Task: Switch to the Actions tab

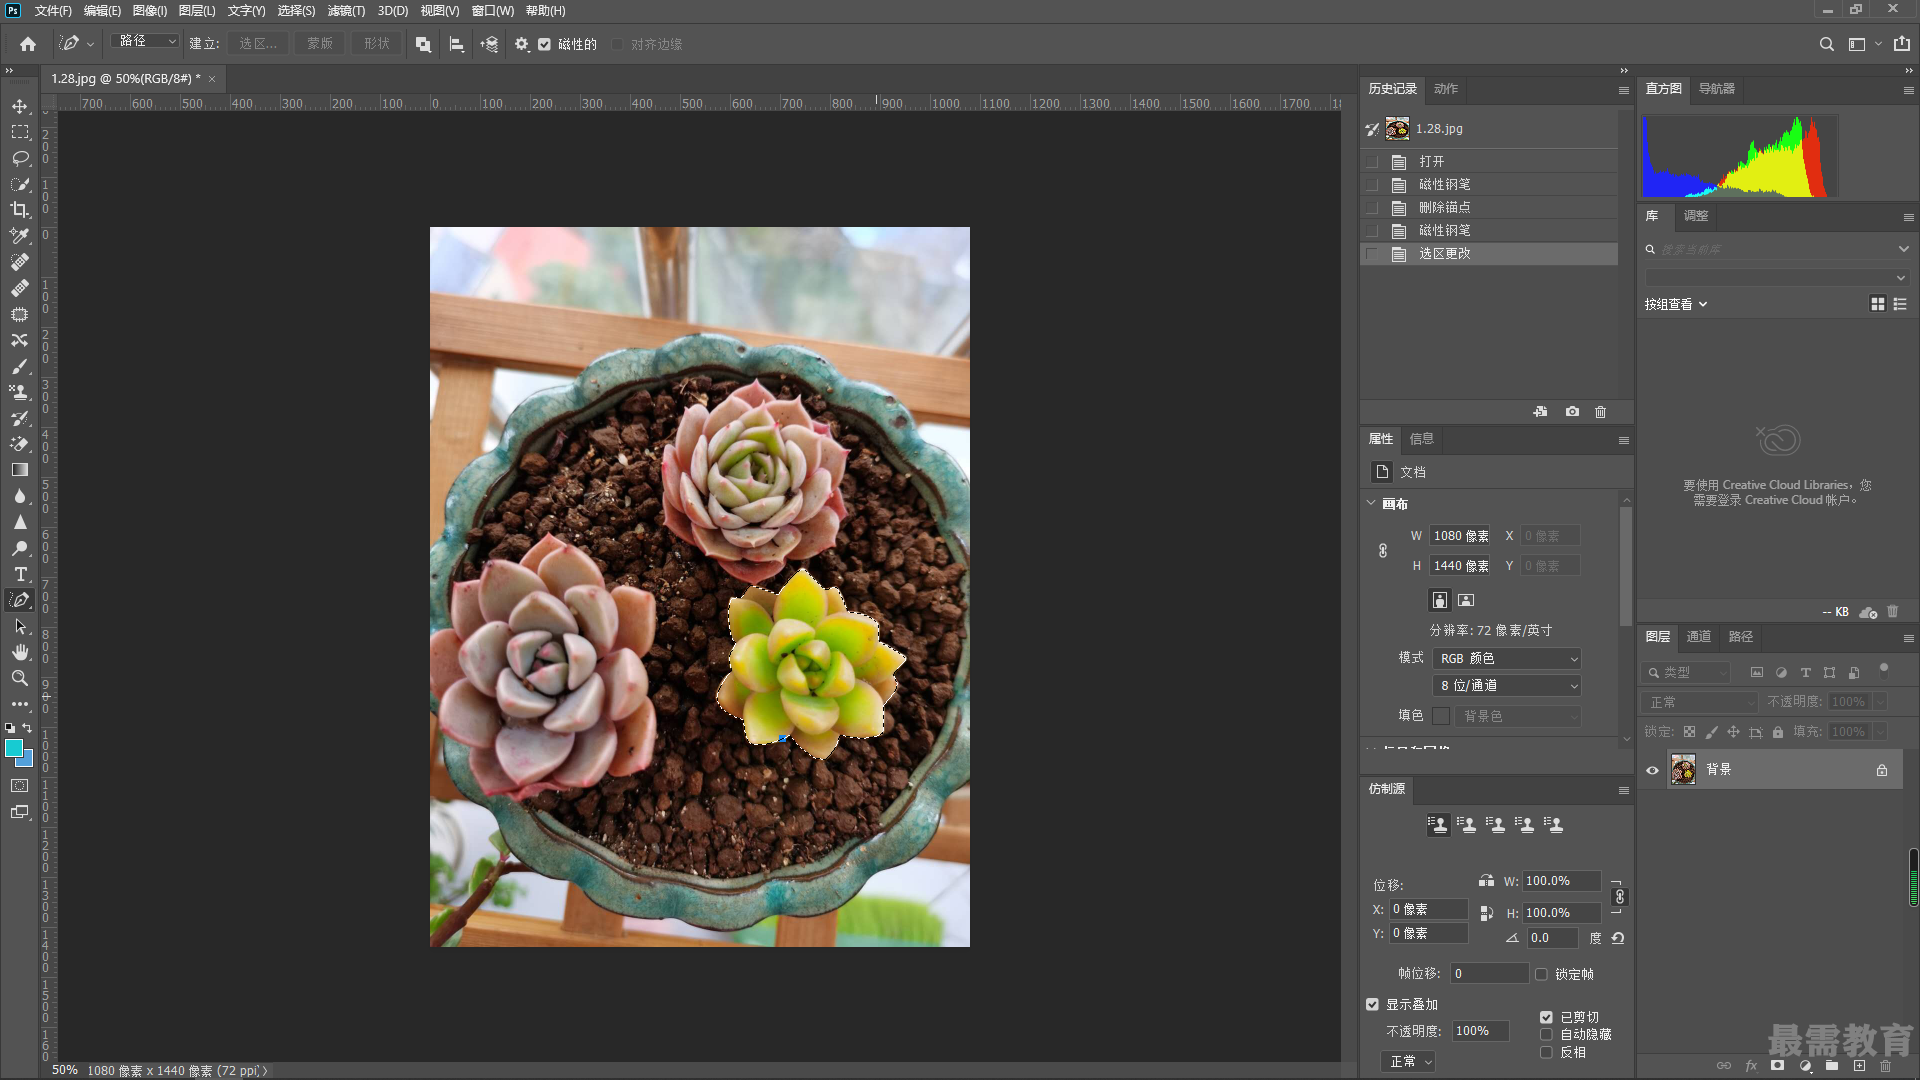Action: pyautogui.click(x=1446, y=89)
